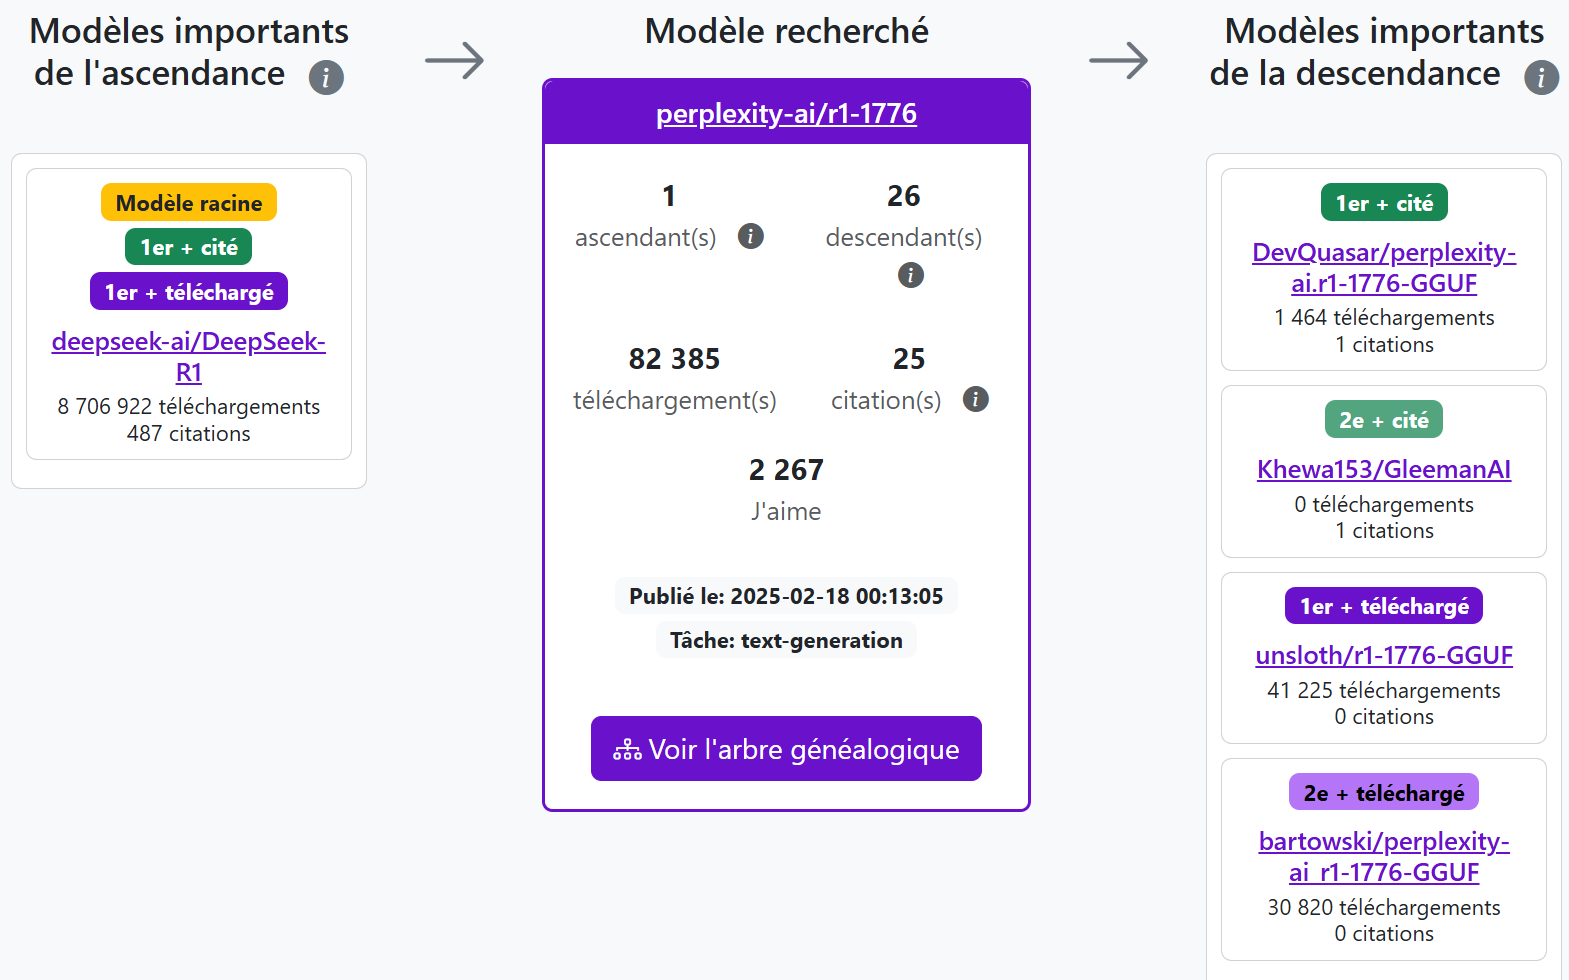Click Voir l'arbre généalogique button

tap(786, 749)
